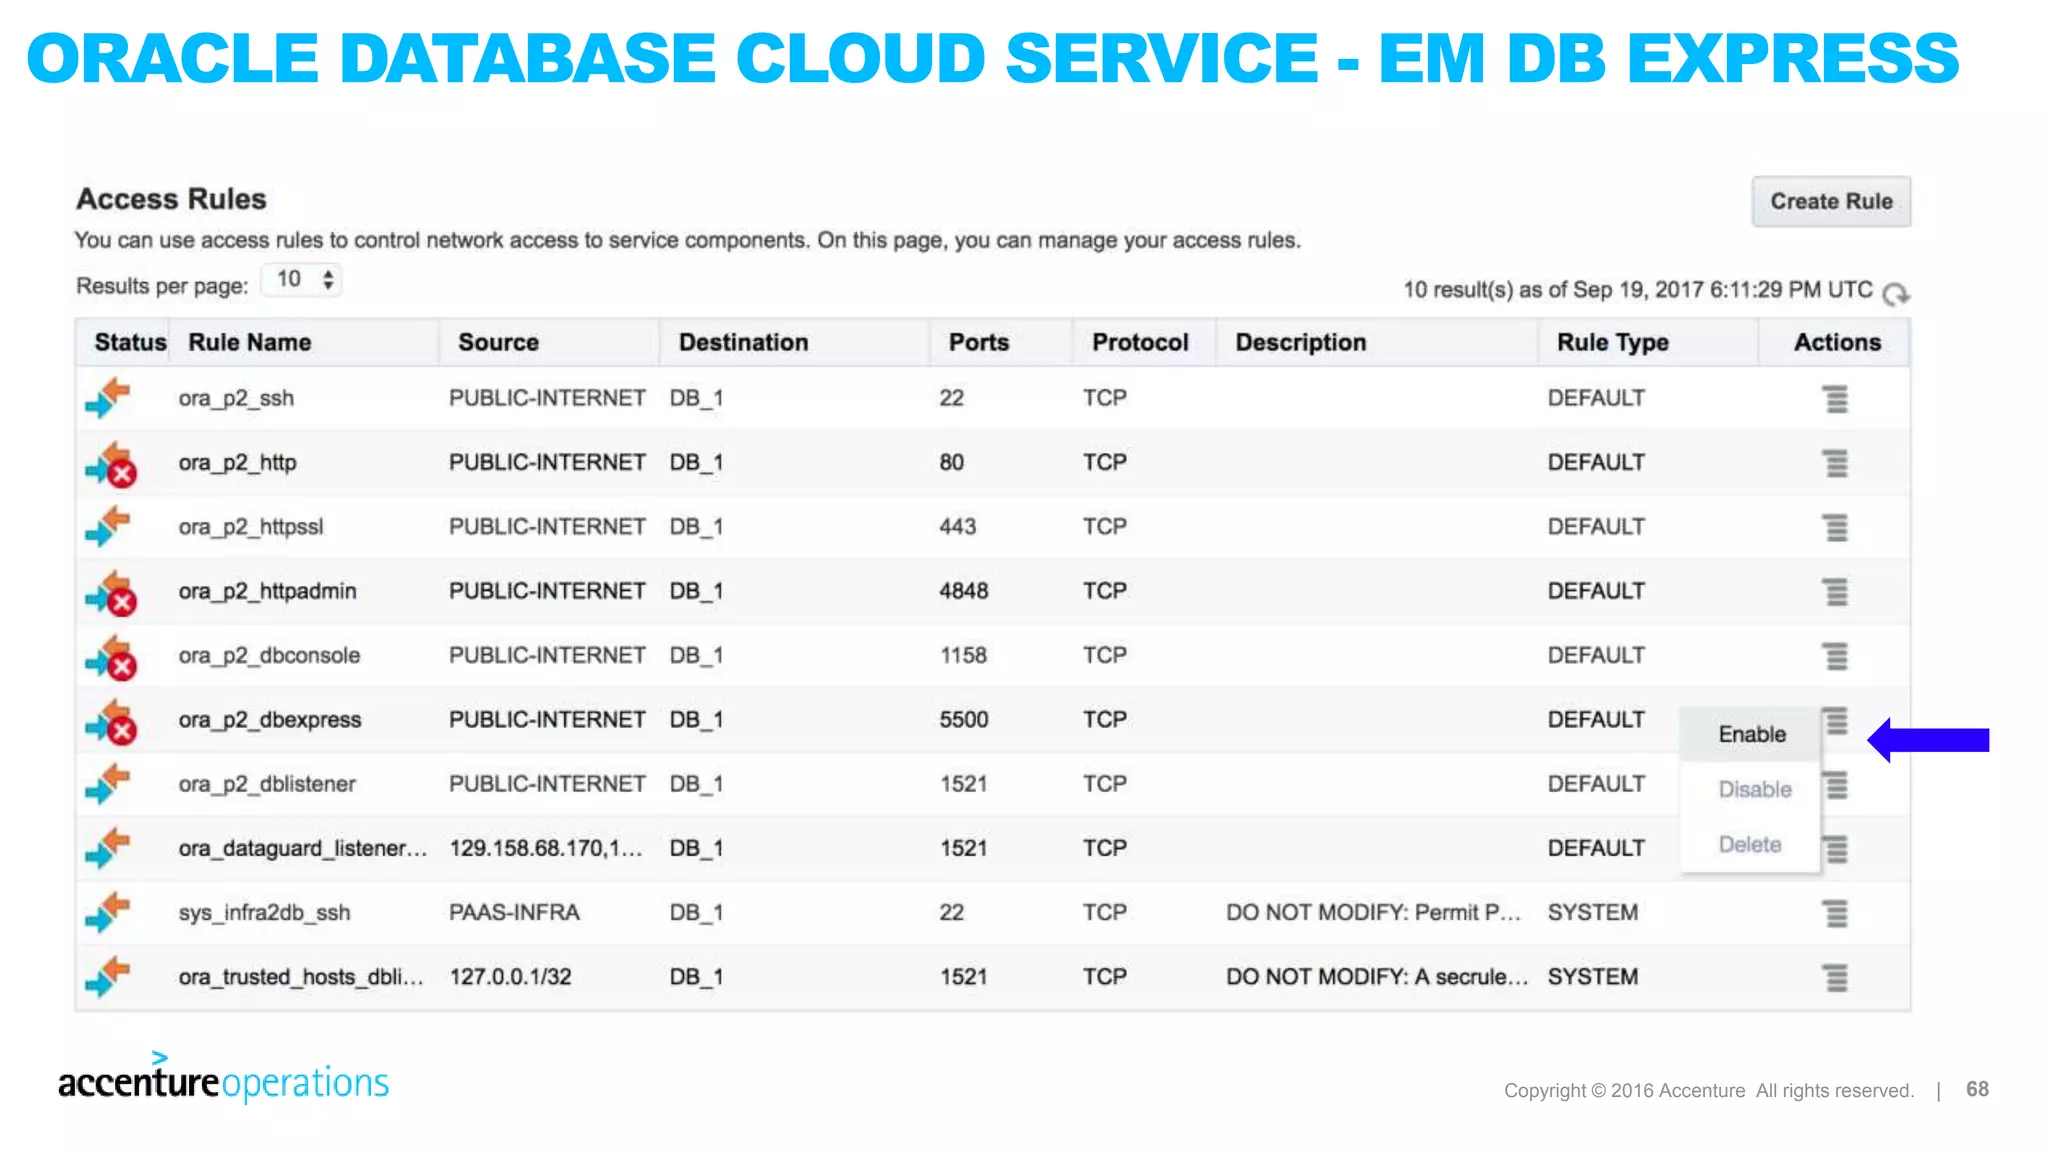Open the Results per page dropdown
2048x1152 pixels.
point(302,280)
